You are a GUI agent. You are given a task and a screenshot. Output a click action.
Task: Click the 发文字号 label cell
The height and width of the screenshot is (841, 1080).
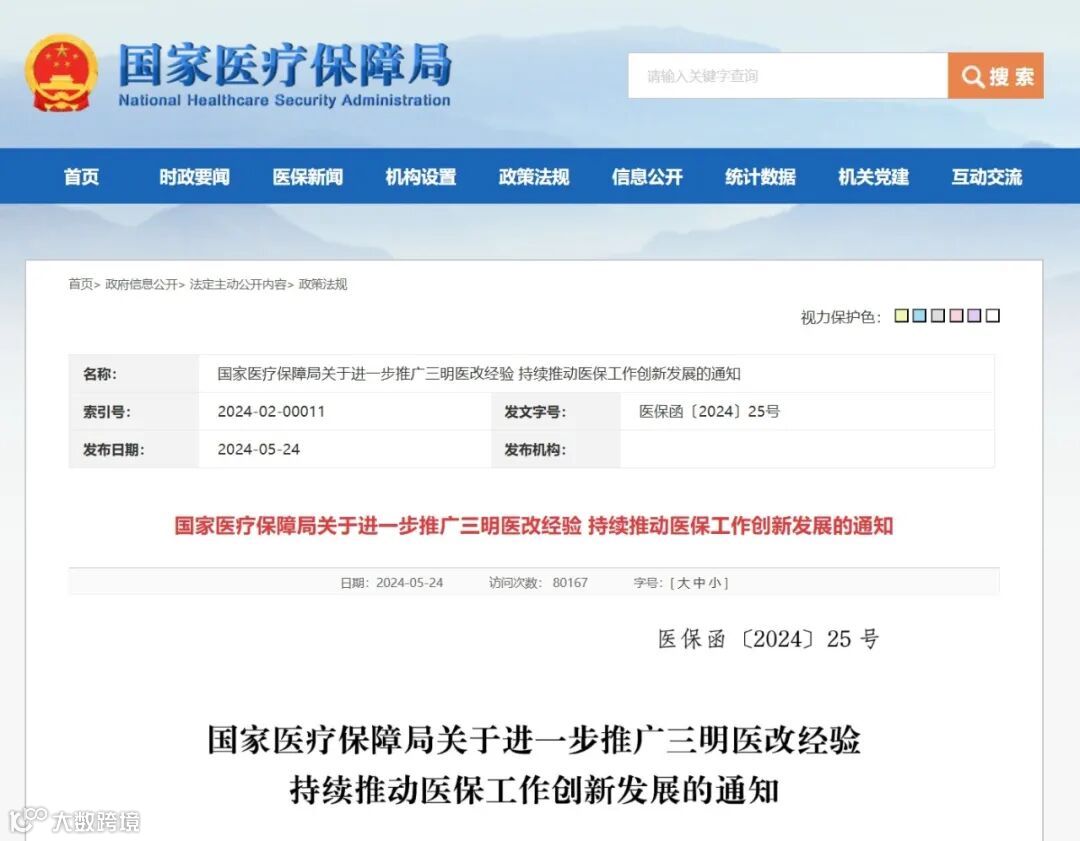(556, 412)
